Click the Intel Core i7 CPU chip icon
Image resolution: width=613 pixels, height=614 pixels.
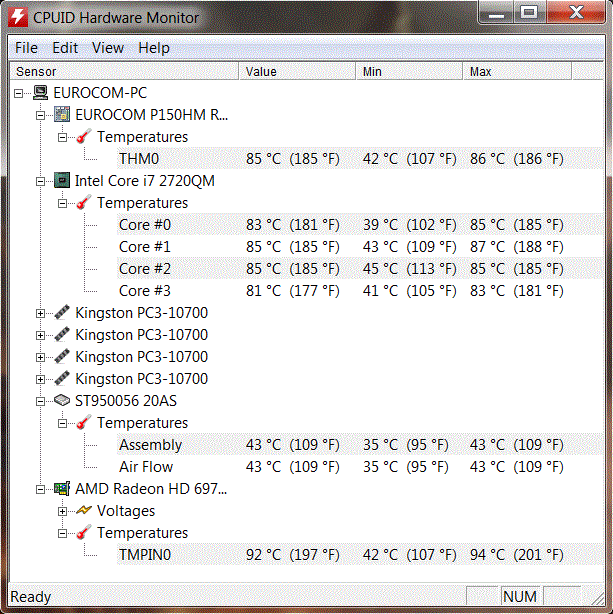coord(62,180)
